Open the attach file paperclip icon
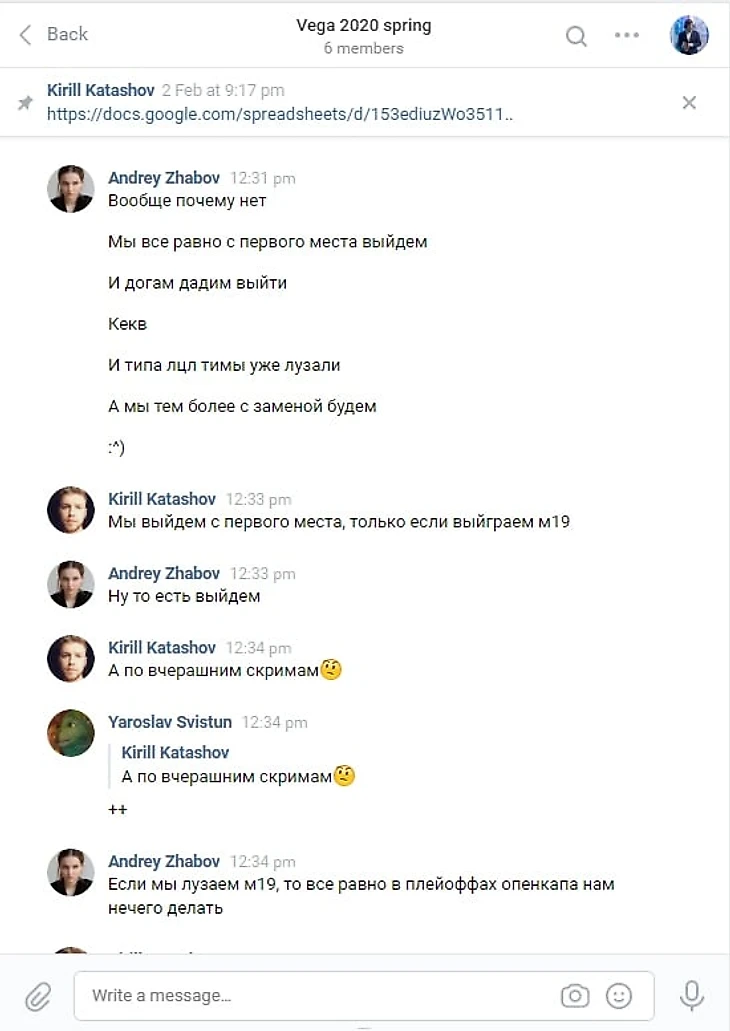730x1031 pixels. pyautogui.click(x=38, y=997)
